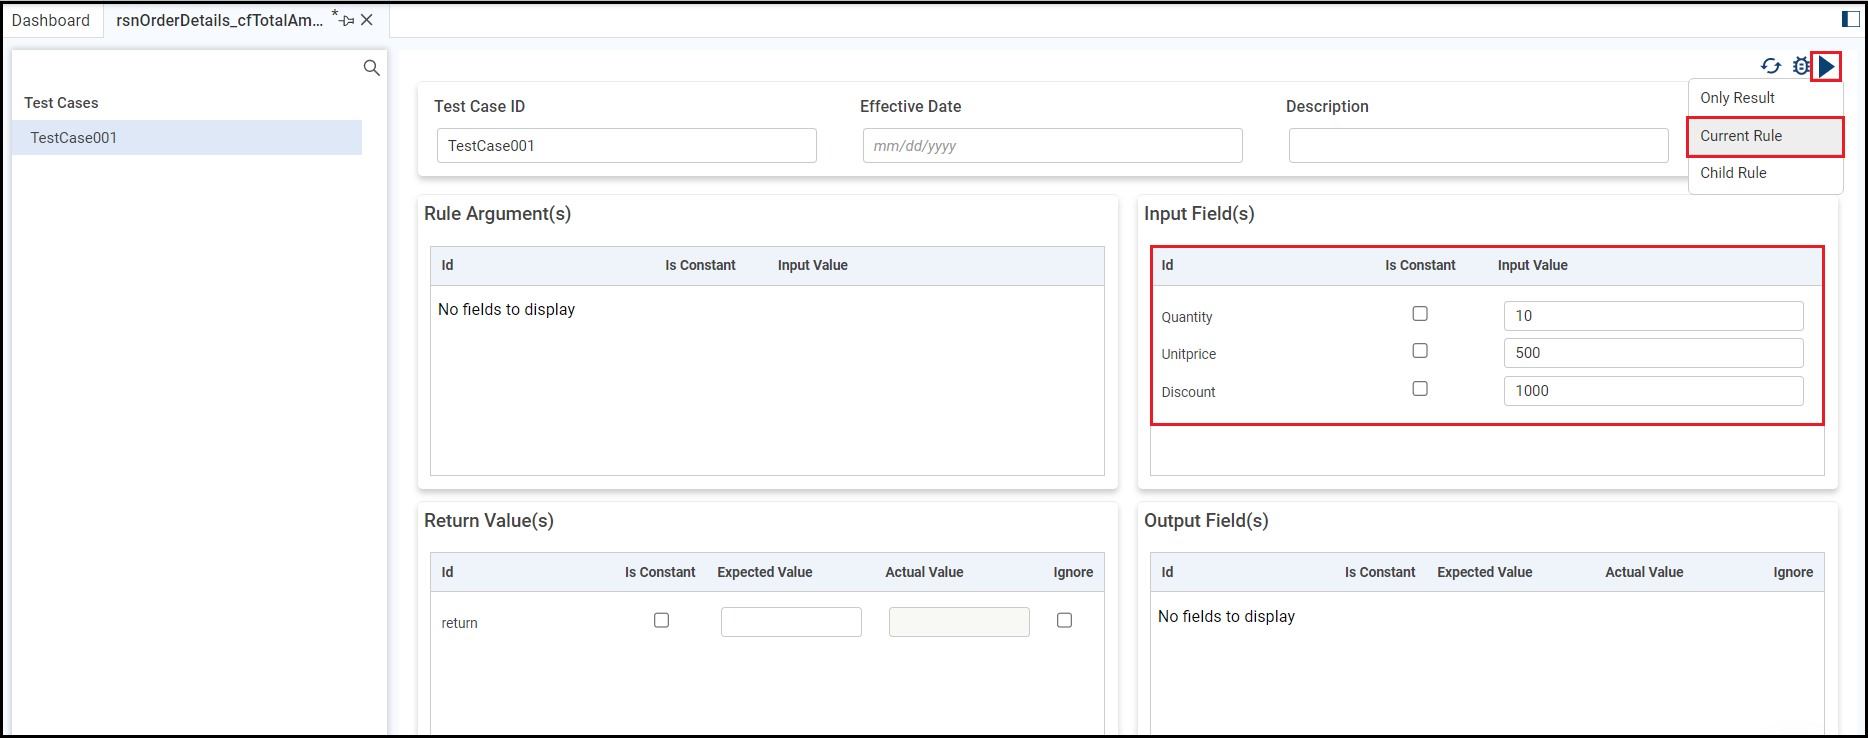Image resolution: width=1868 pixels, height=738 pixels.
Task: Choose Current Rule in run menu
Action: 1741,136
